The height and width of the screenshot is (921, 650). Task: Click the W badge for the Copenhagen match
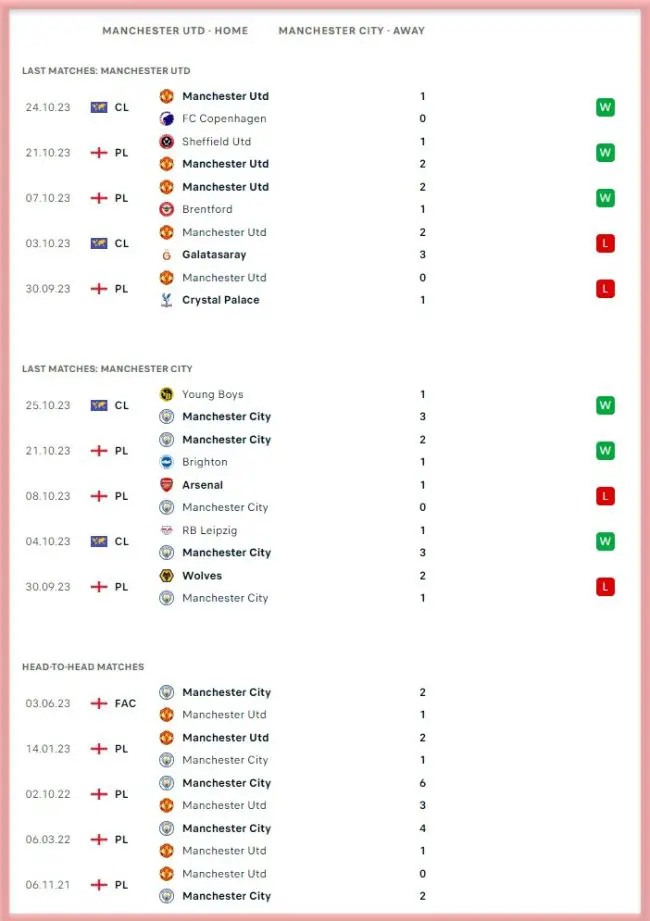604,108
